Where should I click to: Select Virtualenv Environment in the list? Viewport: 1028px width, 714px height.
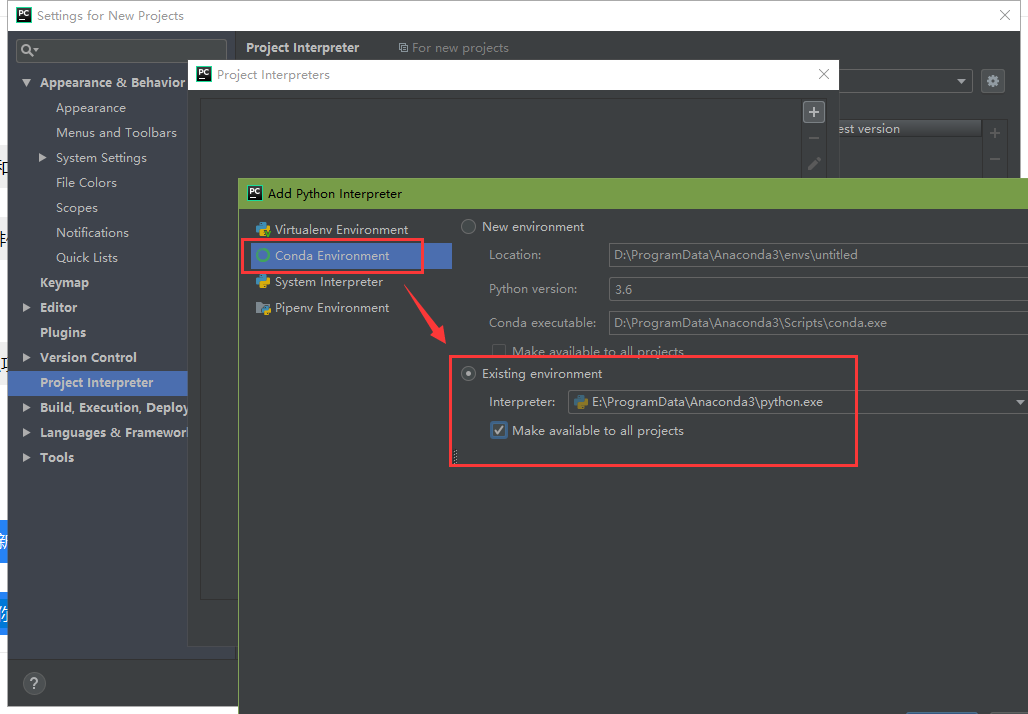(351, 229)
